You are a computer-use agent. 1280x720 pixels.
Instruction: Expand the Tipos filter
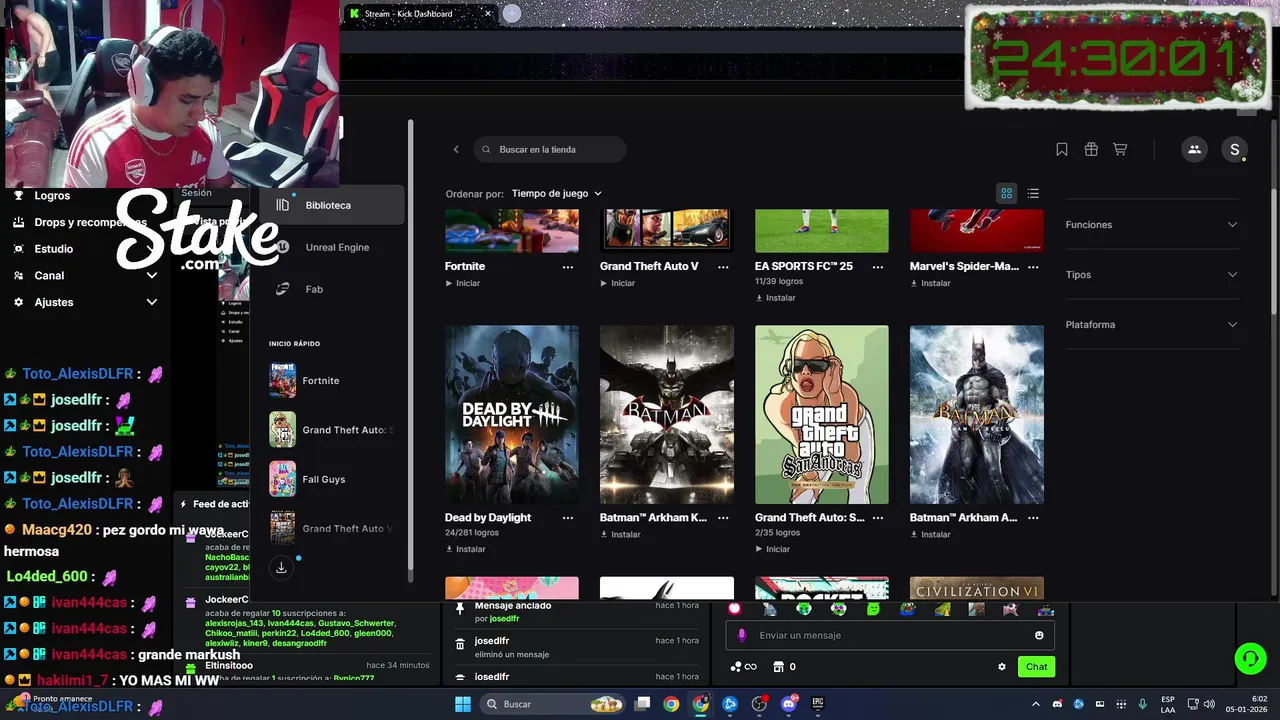pos(1152,275)
